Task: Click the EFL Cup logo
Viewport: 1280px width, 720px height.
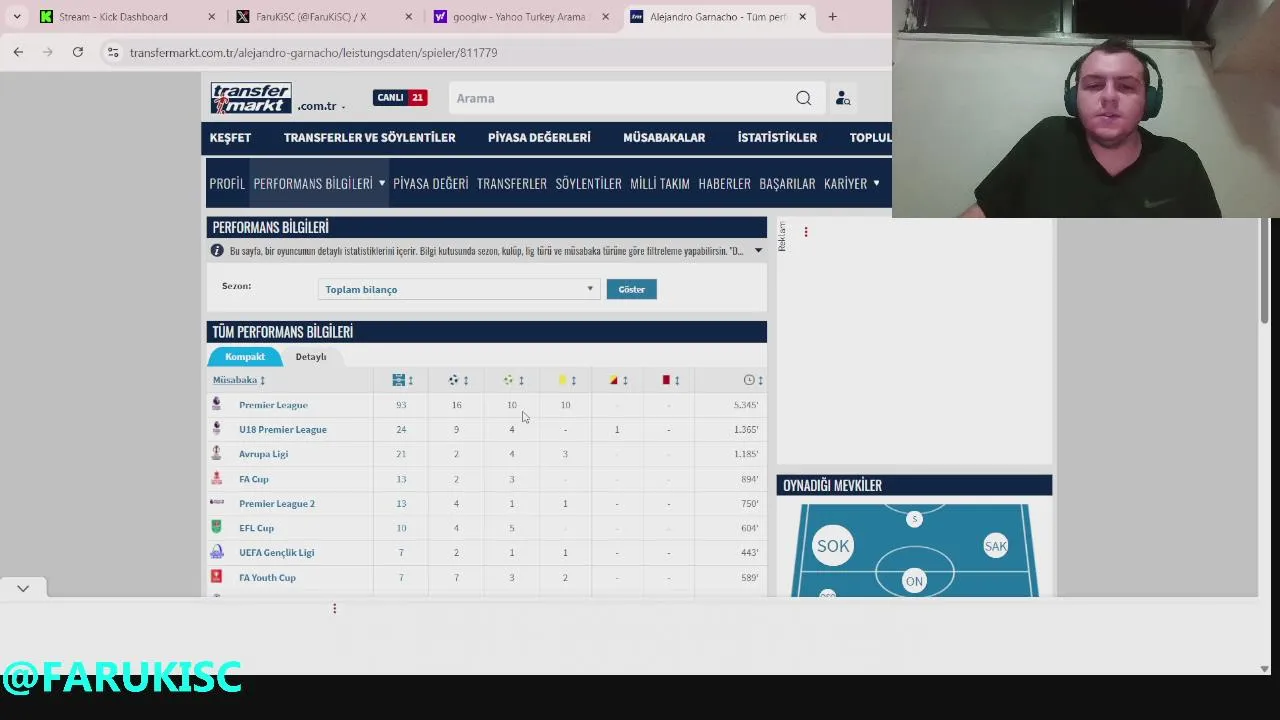Action: 216,528
